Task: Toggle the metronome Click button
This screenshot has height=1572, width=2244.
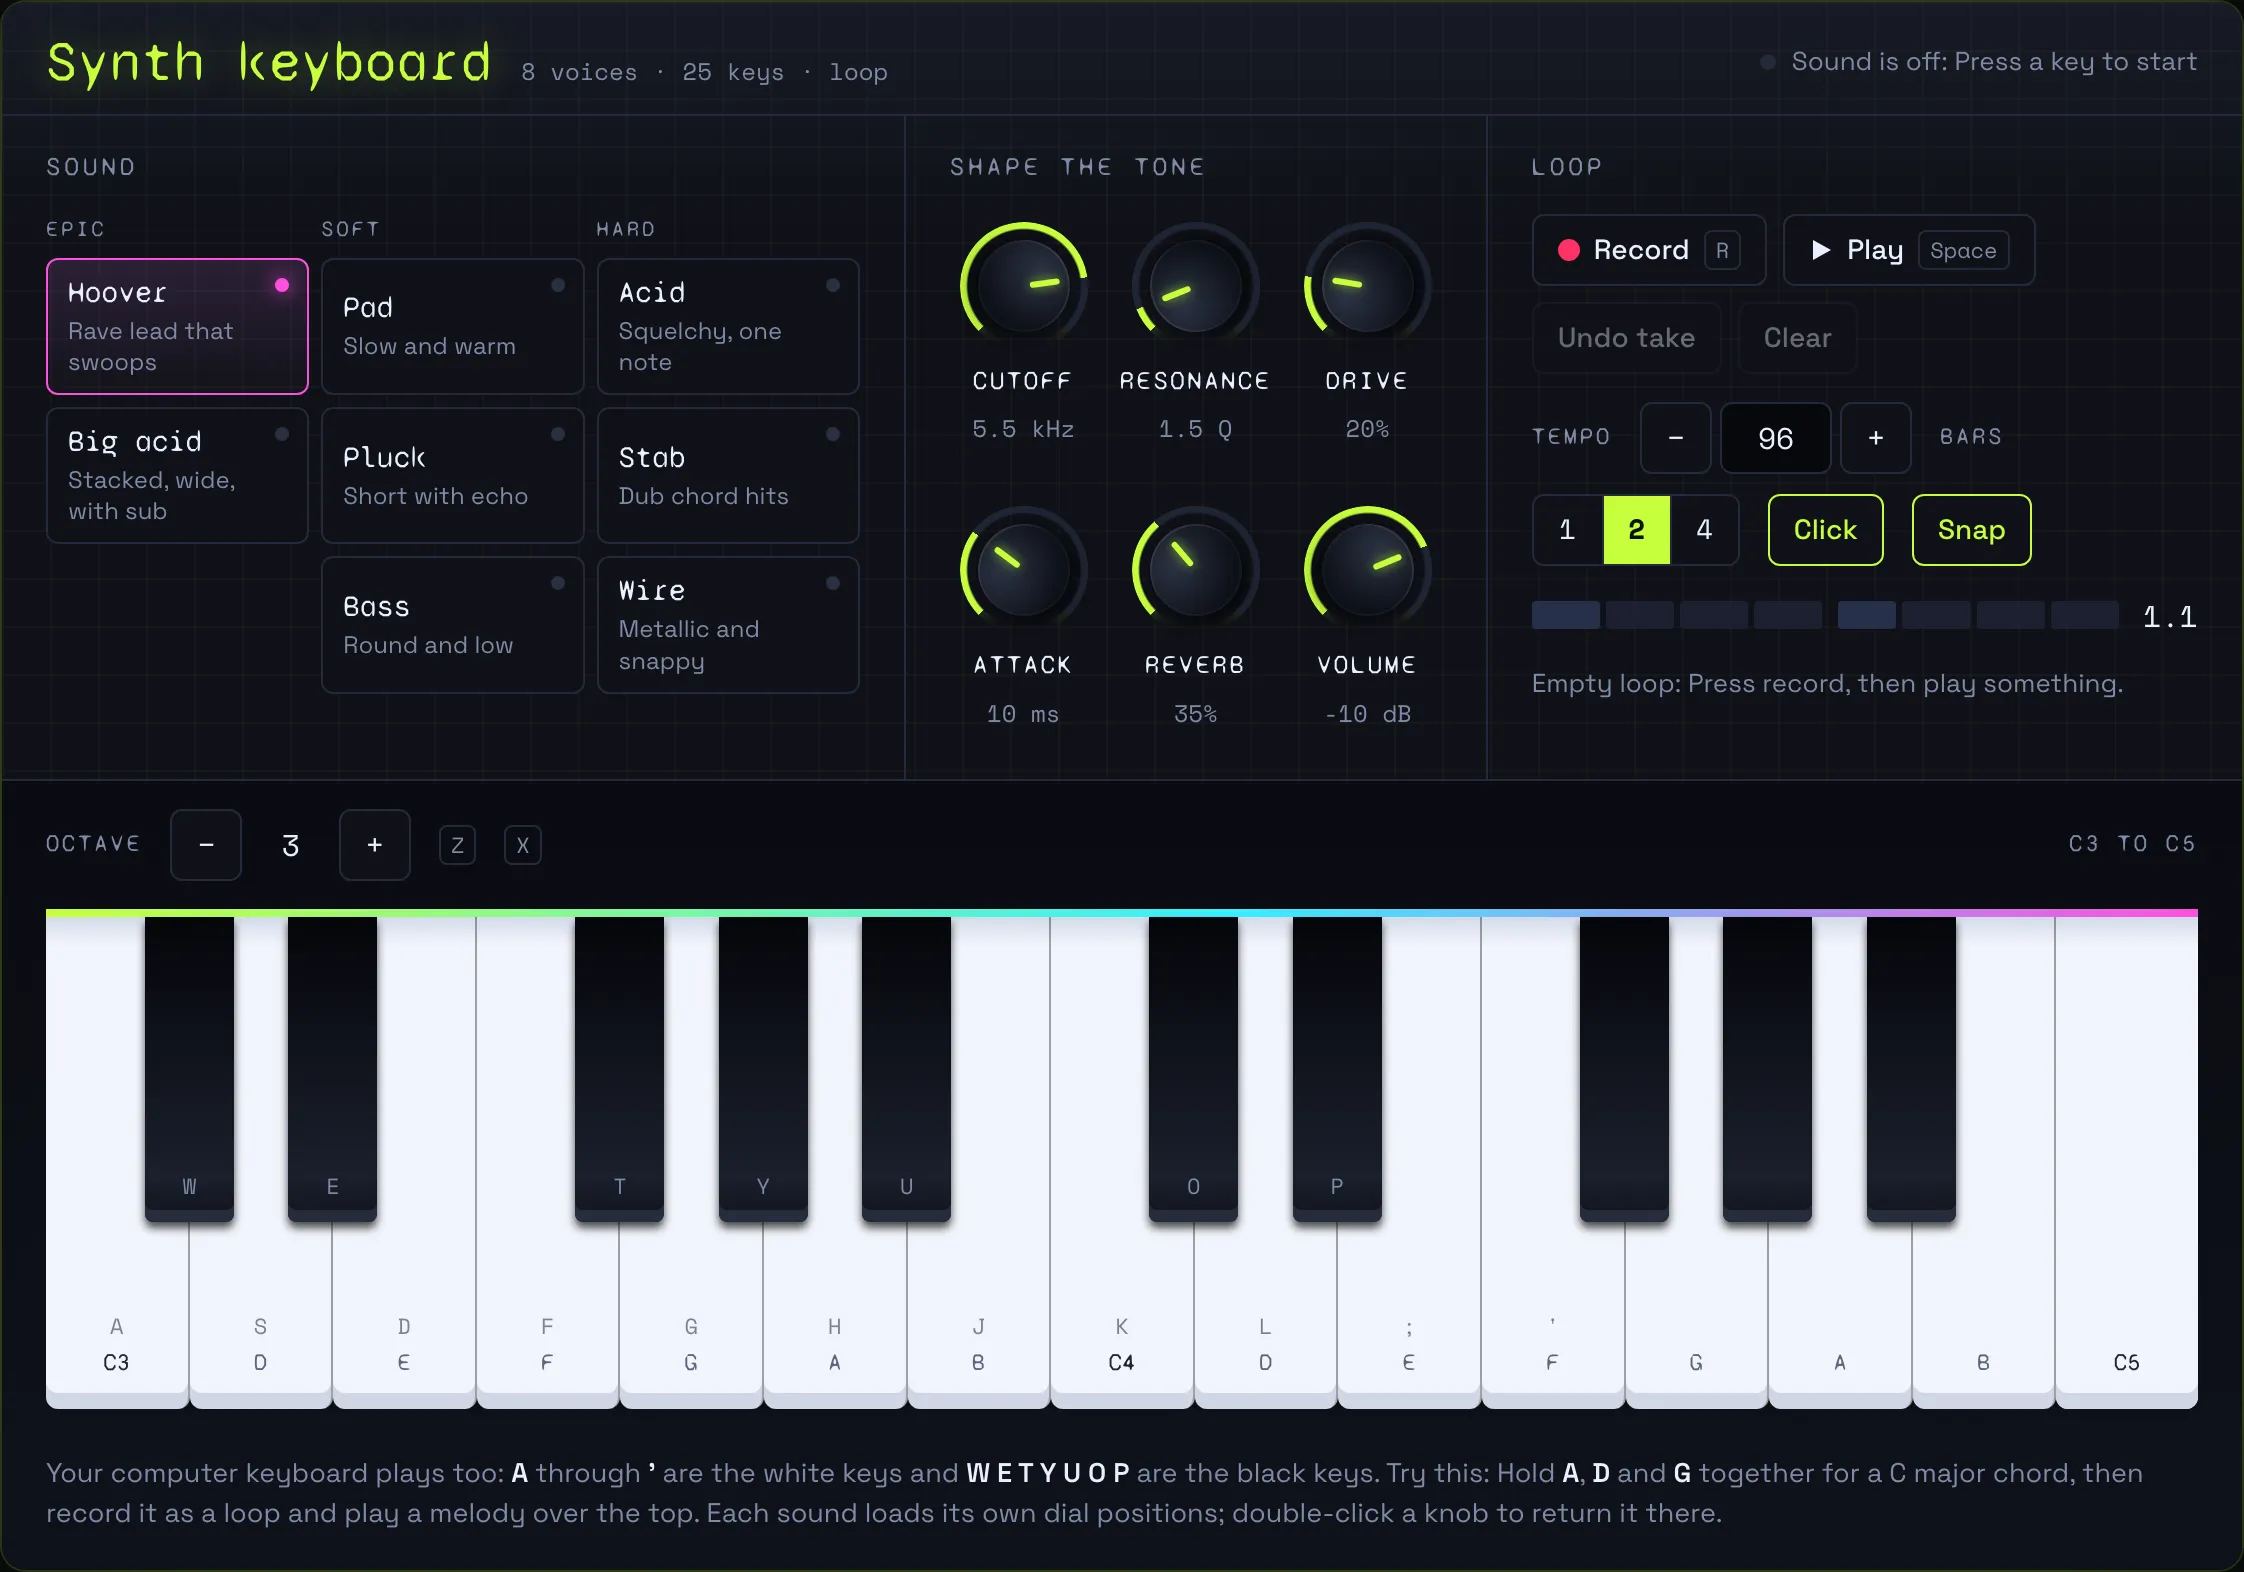Action: tap(1825, 530)
